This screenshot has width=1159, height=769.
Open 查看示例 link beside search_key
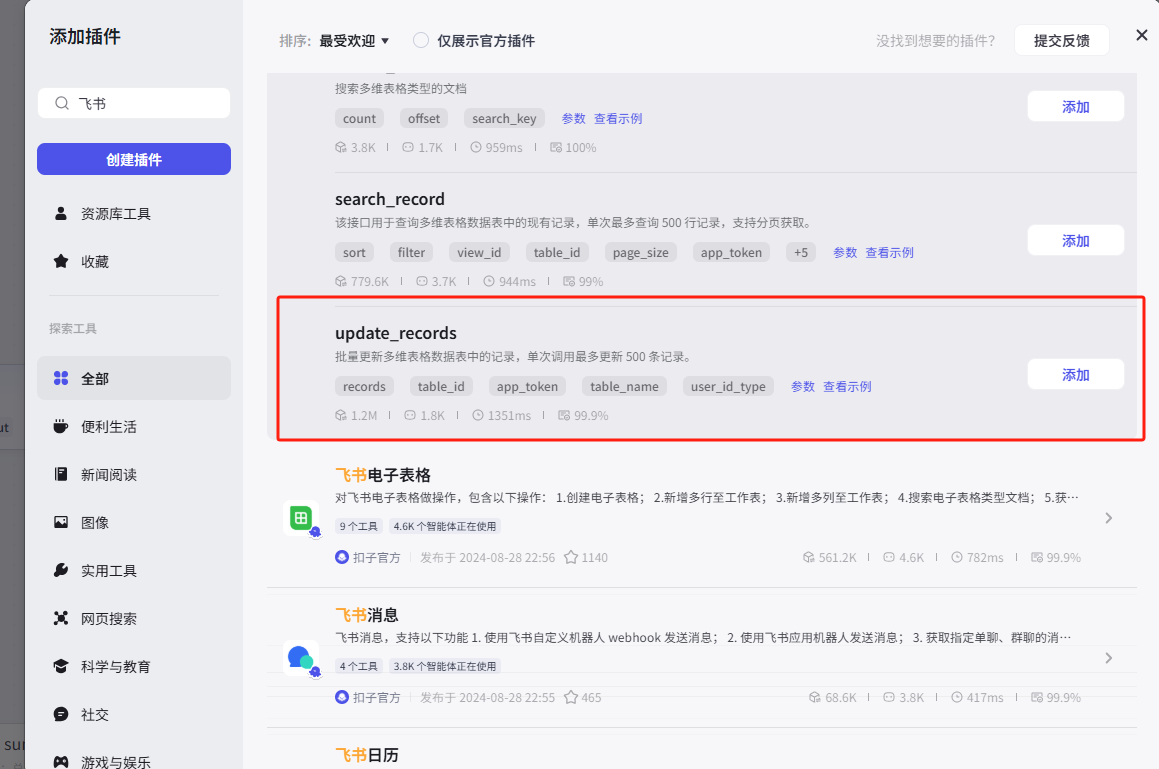(x=618, y=118)
